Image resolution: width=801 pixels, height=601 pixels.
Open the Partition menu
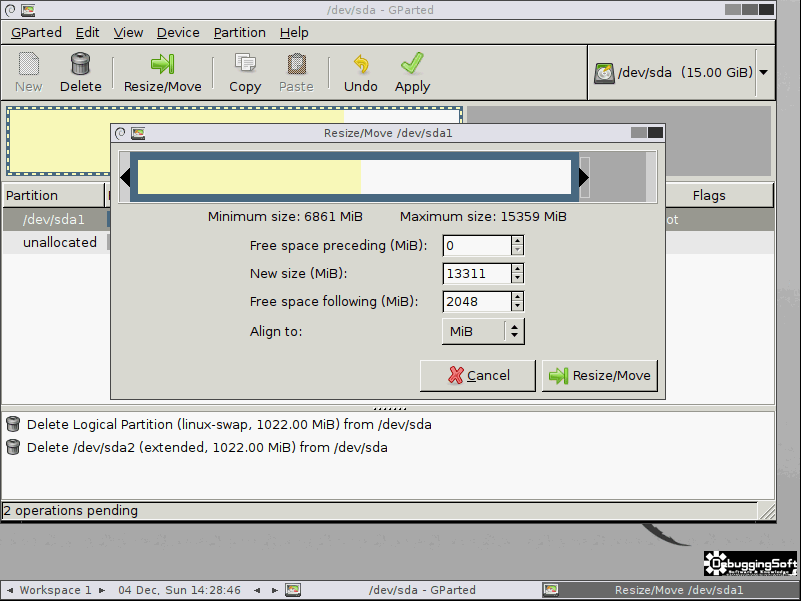(240, 33)
